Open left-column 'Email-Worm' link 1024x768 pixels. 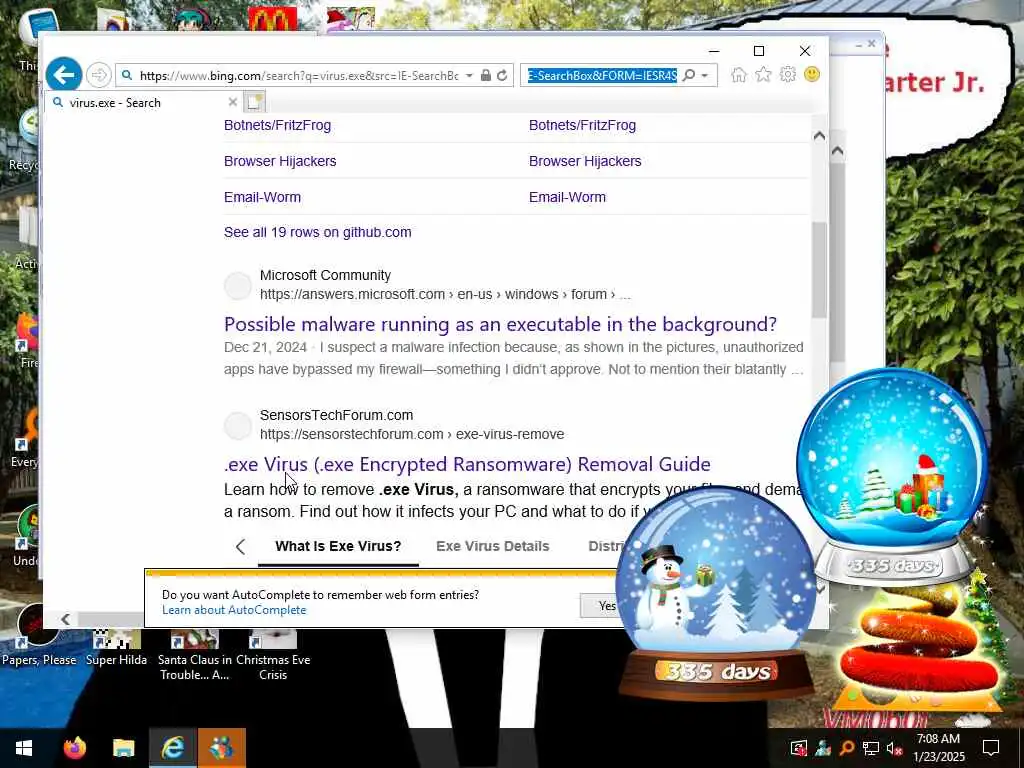263,197
